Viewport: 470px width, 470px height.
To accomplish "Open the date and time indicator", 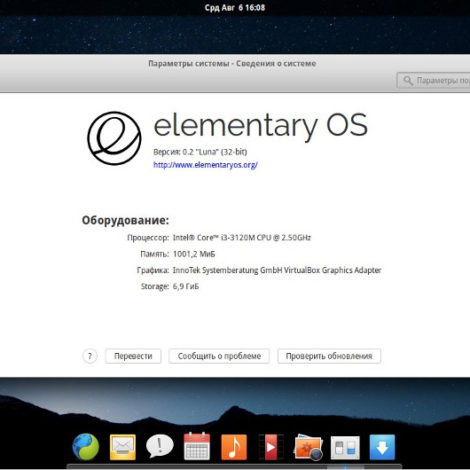I will tap(235, 7).
